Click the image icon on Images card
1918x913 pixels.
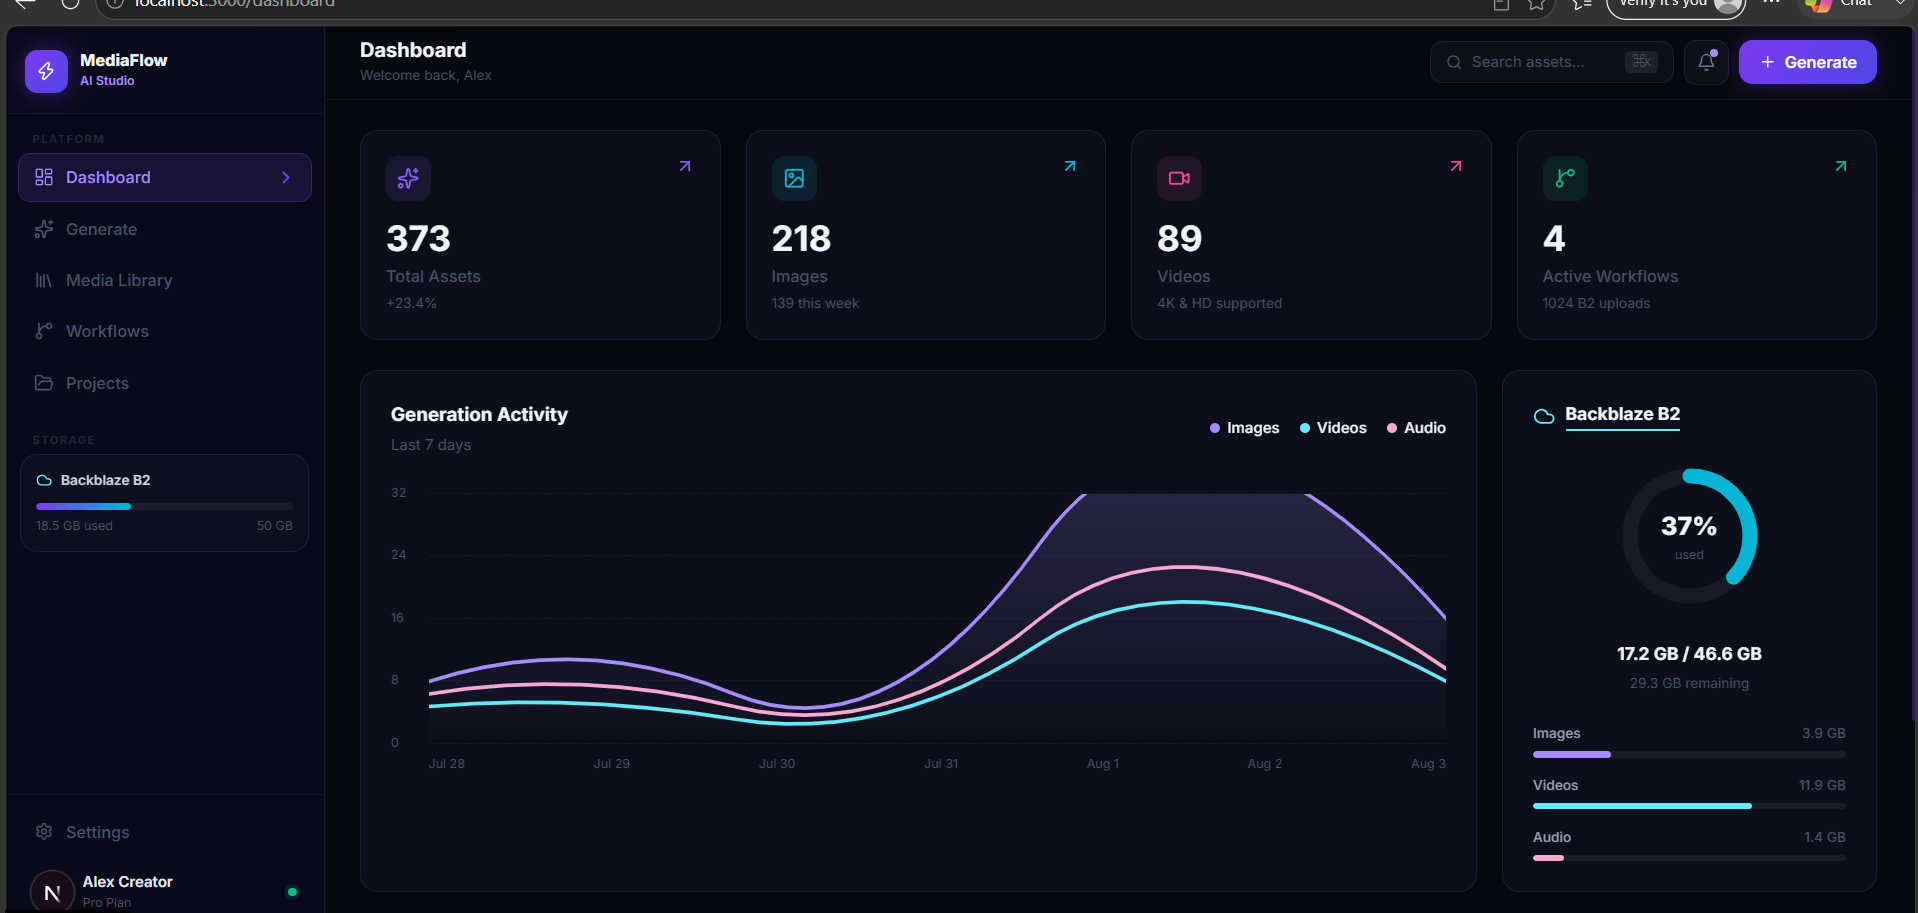coord(794,178)
